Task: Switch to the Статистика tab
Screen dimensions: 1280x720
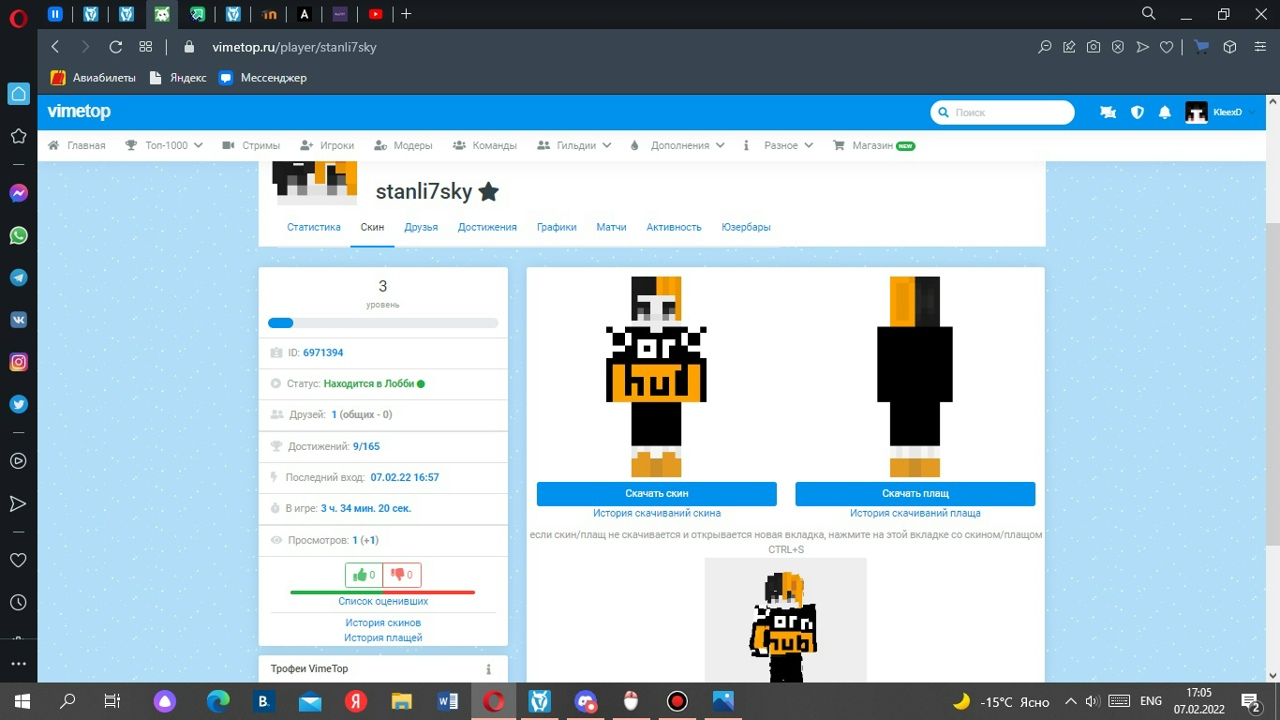Action: 314,227
